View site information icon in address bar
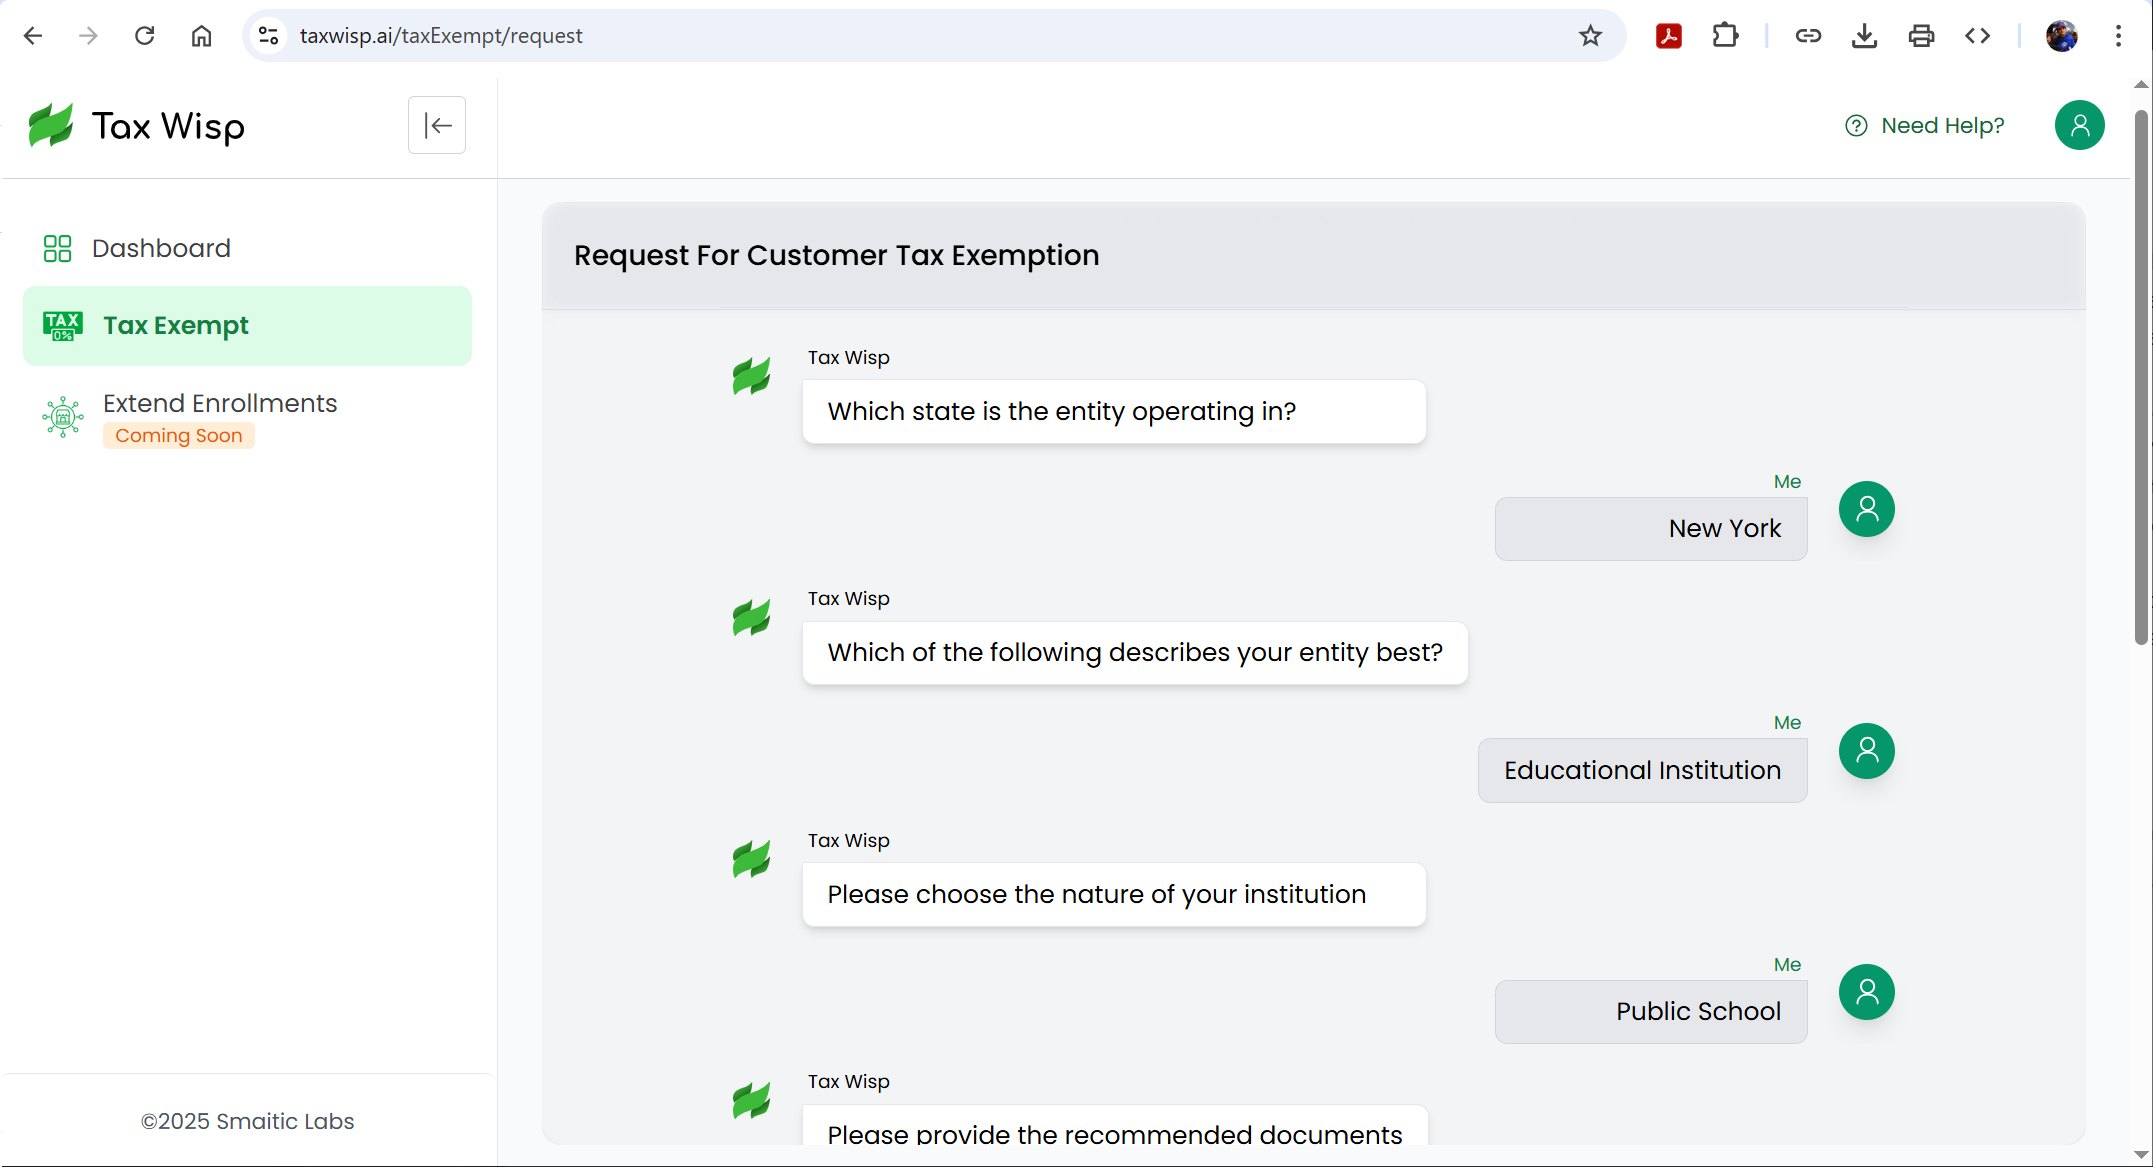2153x1167 pixels. (268, 36)
